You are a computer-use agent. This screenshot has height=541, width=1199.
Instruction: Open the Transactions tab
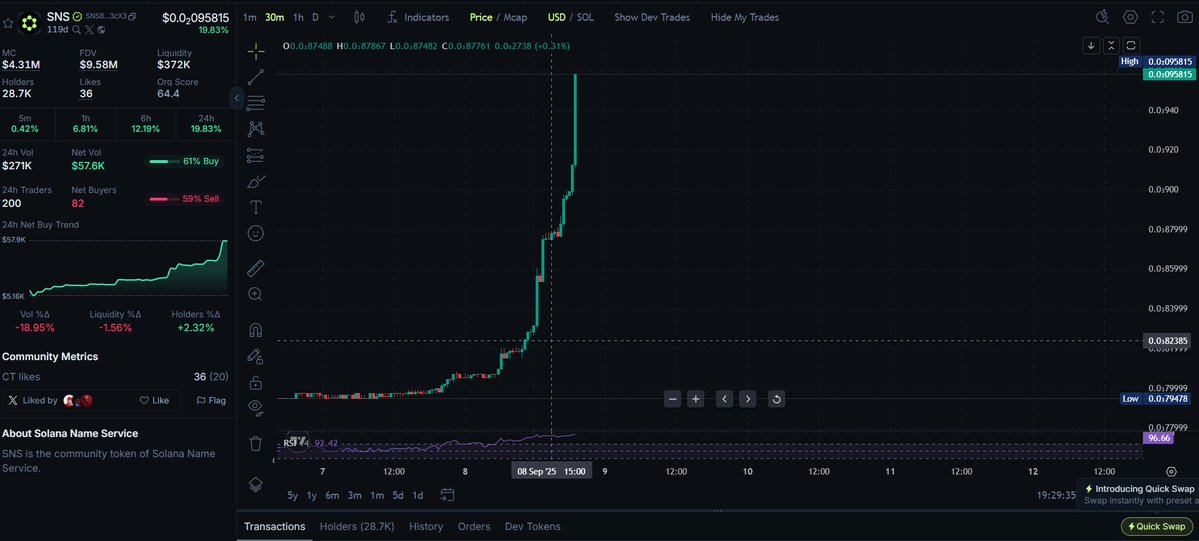(275, 526)
